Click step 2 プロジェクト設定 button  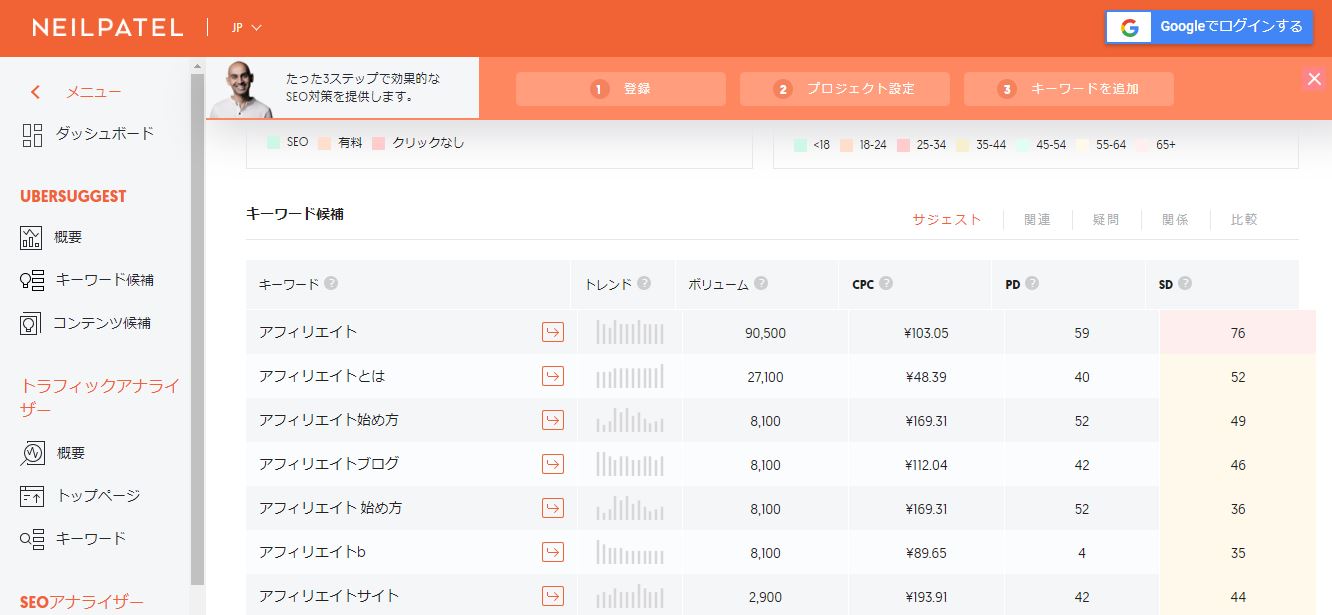point(845,89)
